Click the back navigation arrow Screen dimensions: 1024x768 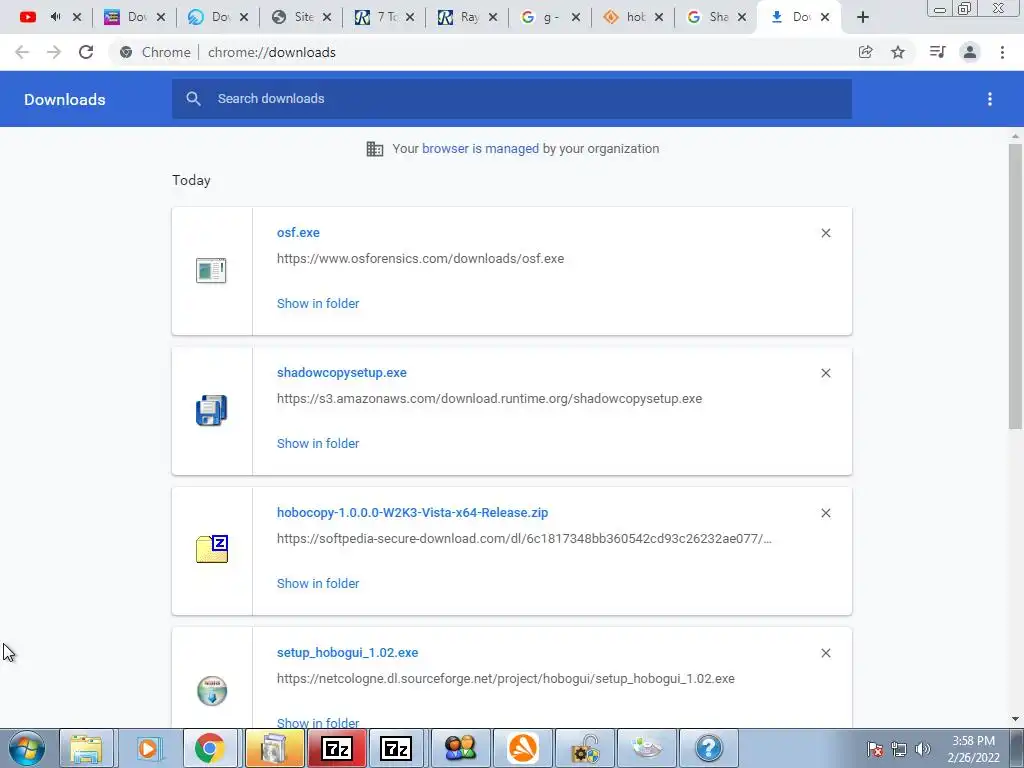22,52
